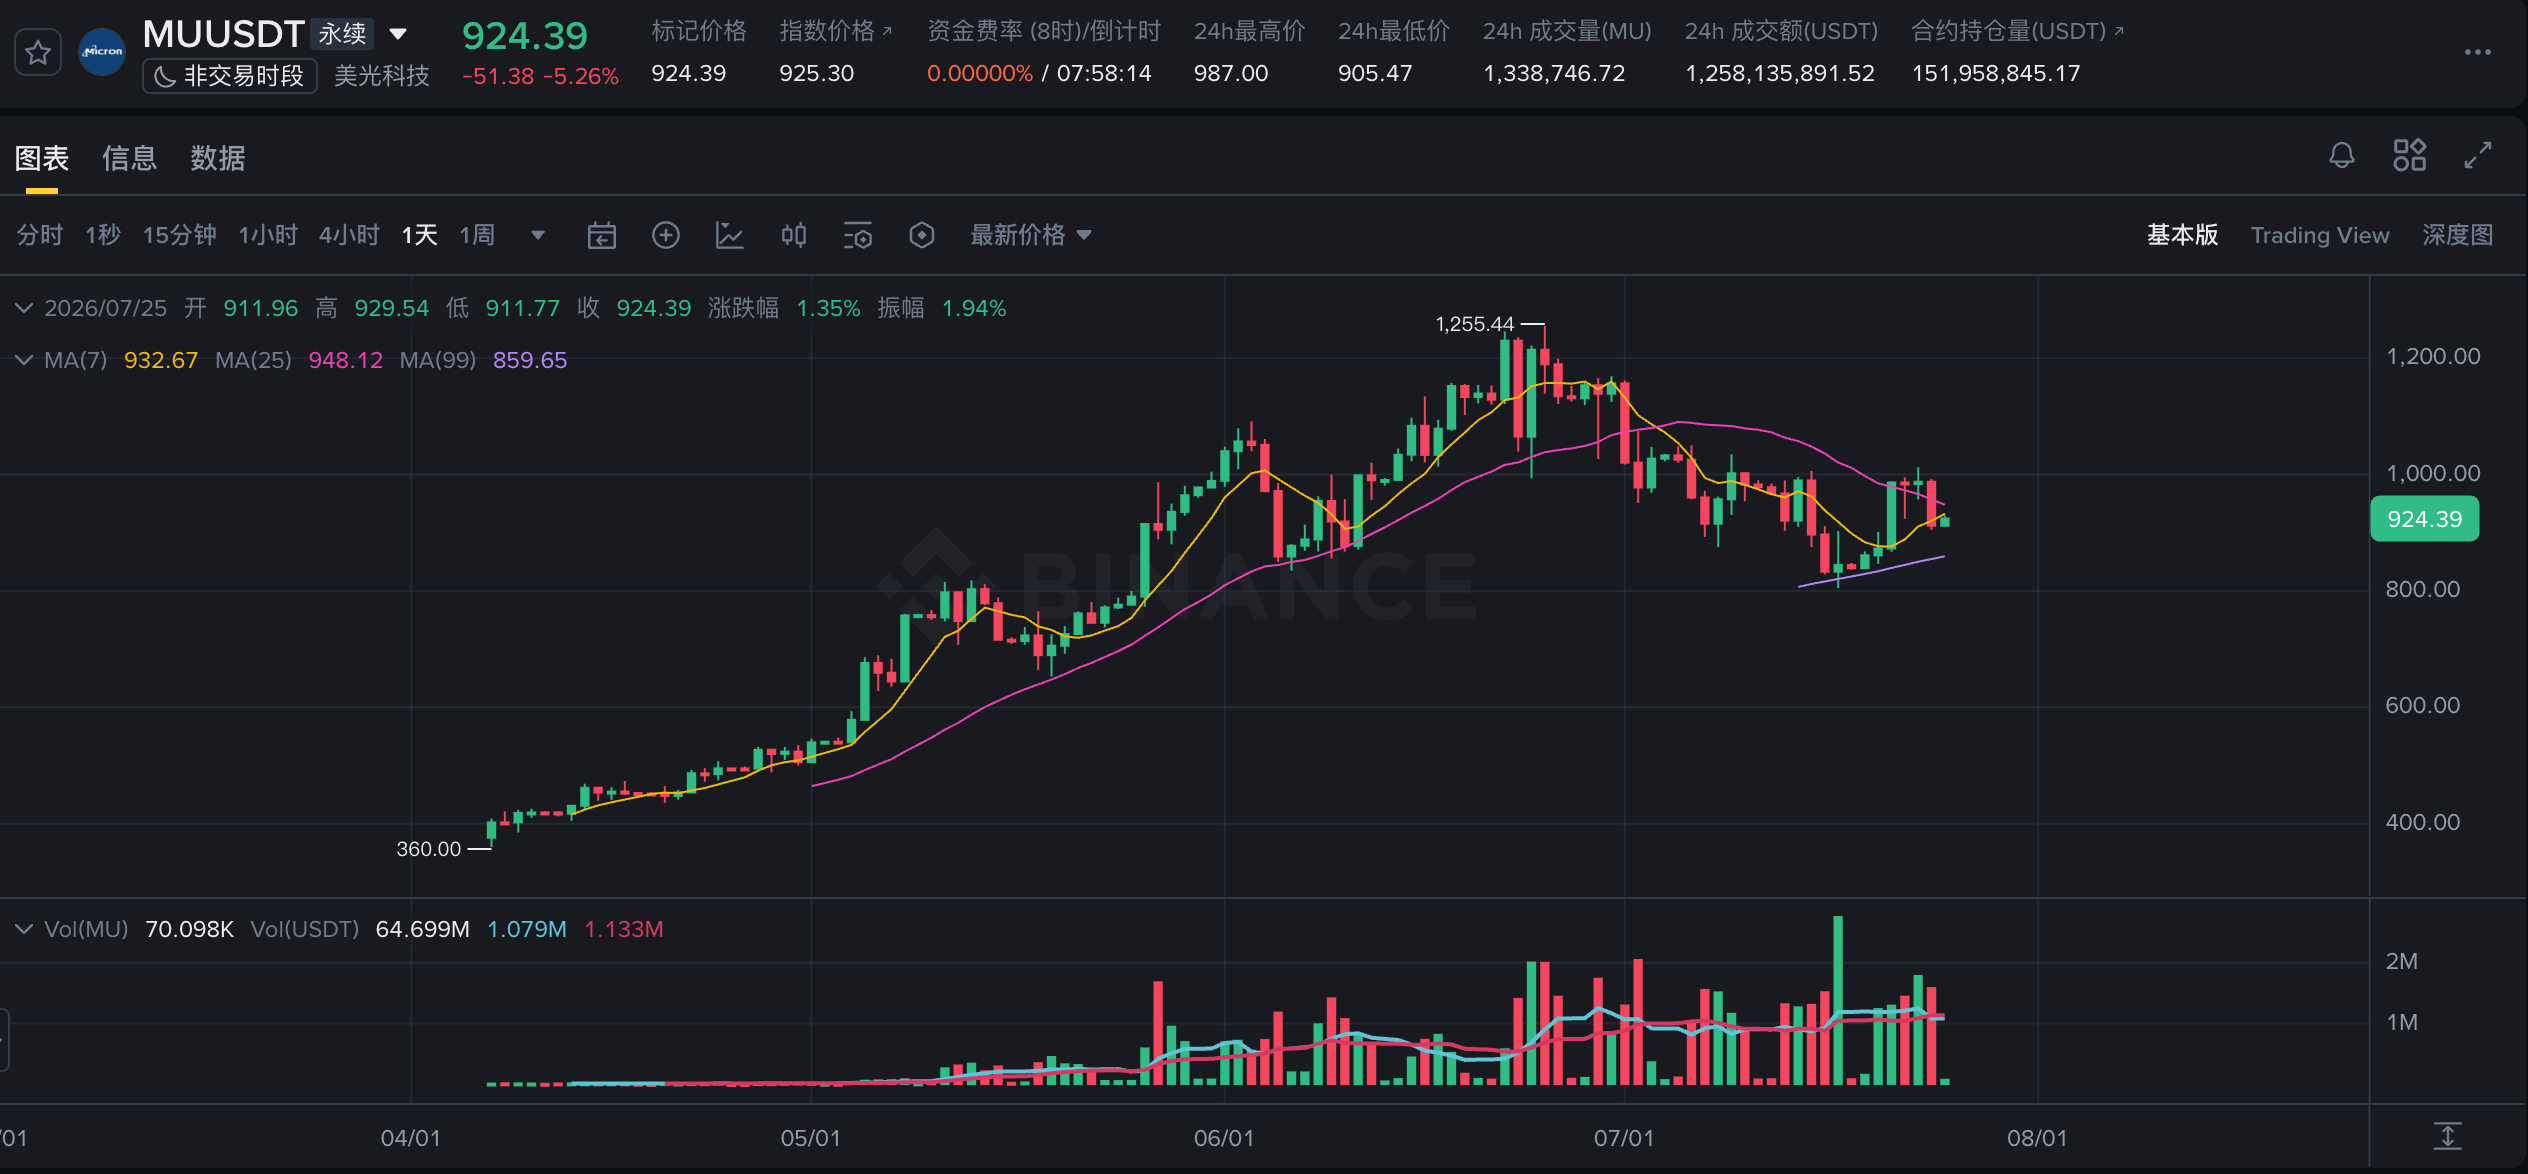Screen dimensions: 2528x1174
Task: Click the 360.00 low price marker
Action: pyautogui.click(x=429, y=849)
